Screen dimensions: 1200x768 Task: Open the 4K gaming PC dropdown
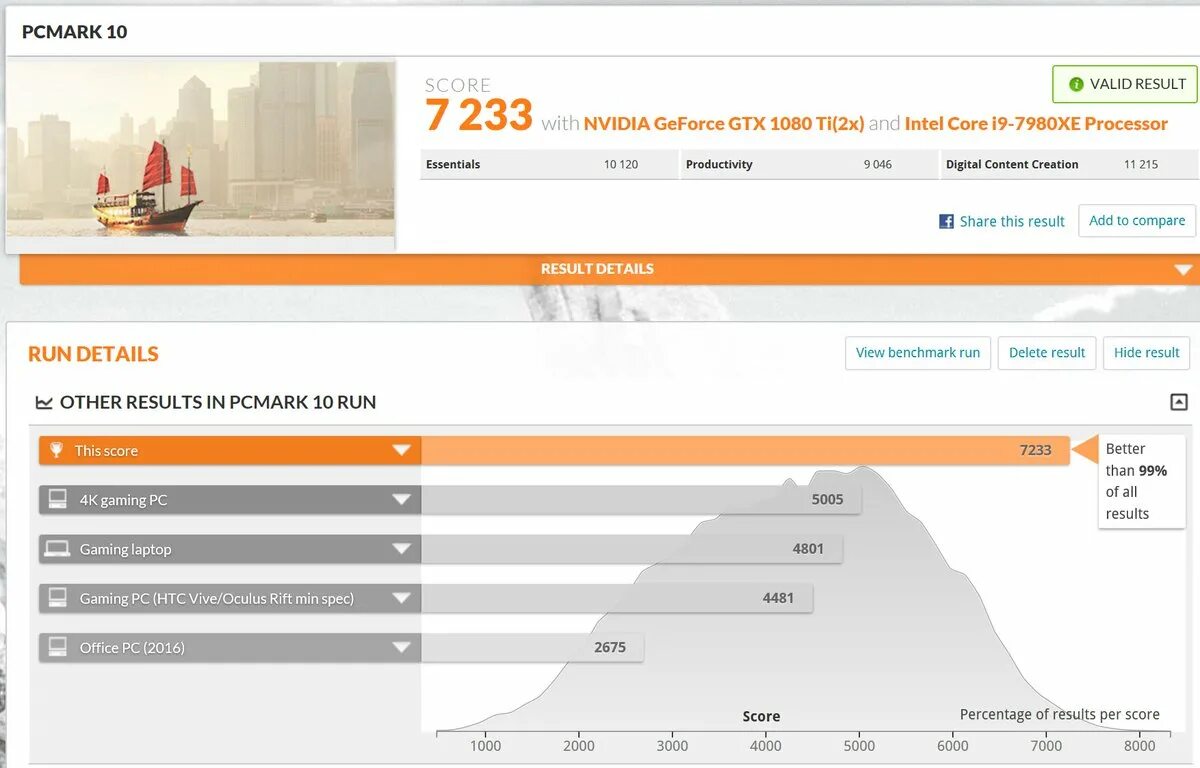(403, 499)
